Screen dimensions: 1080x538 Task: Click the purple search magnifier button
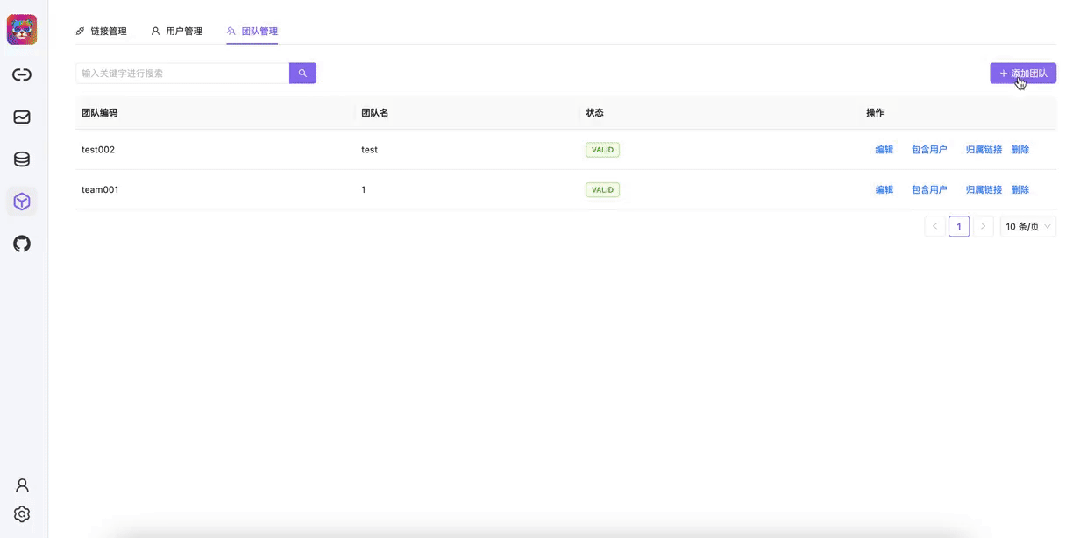(302, 73)
